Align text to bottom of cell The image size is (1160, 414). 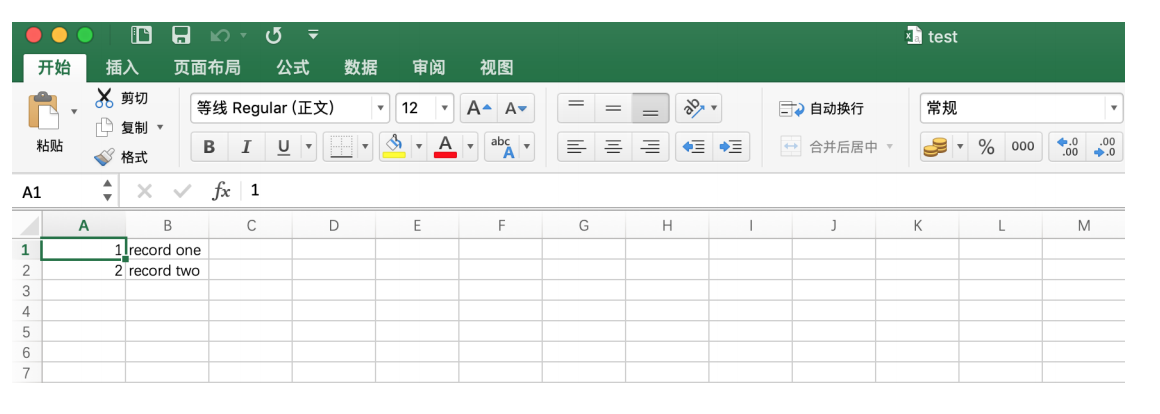point(650,109)
